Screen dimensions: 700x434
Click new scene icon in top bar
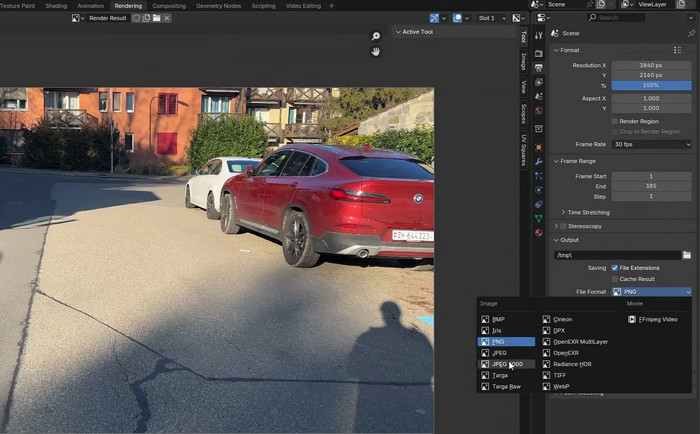pyautogui.click(x=601, y=4)
